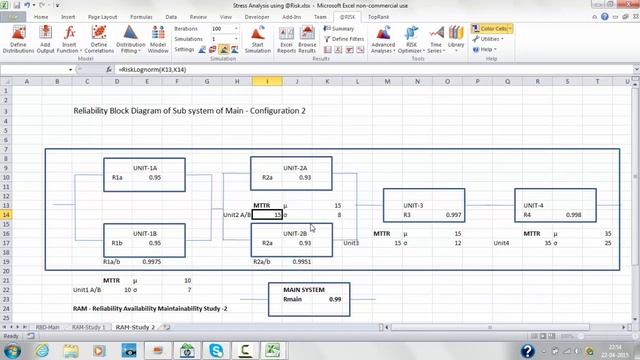
Task: Switch to Page Layout tab
Action: [x=102, y=17]
